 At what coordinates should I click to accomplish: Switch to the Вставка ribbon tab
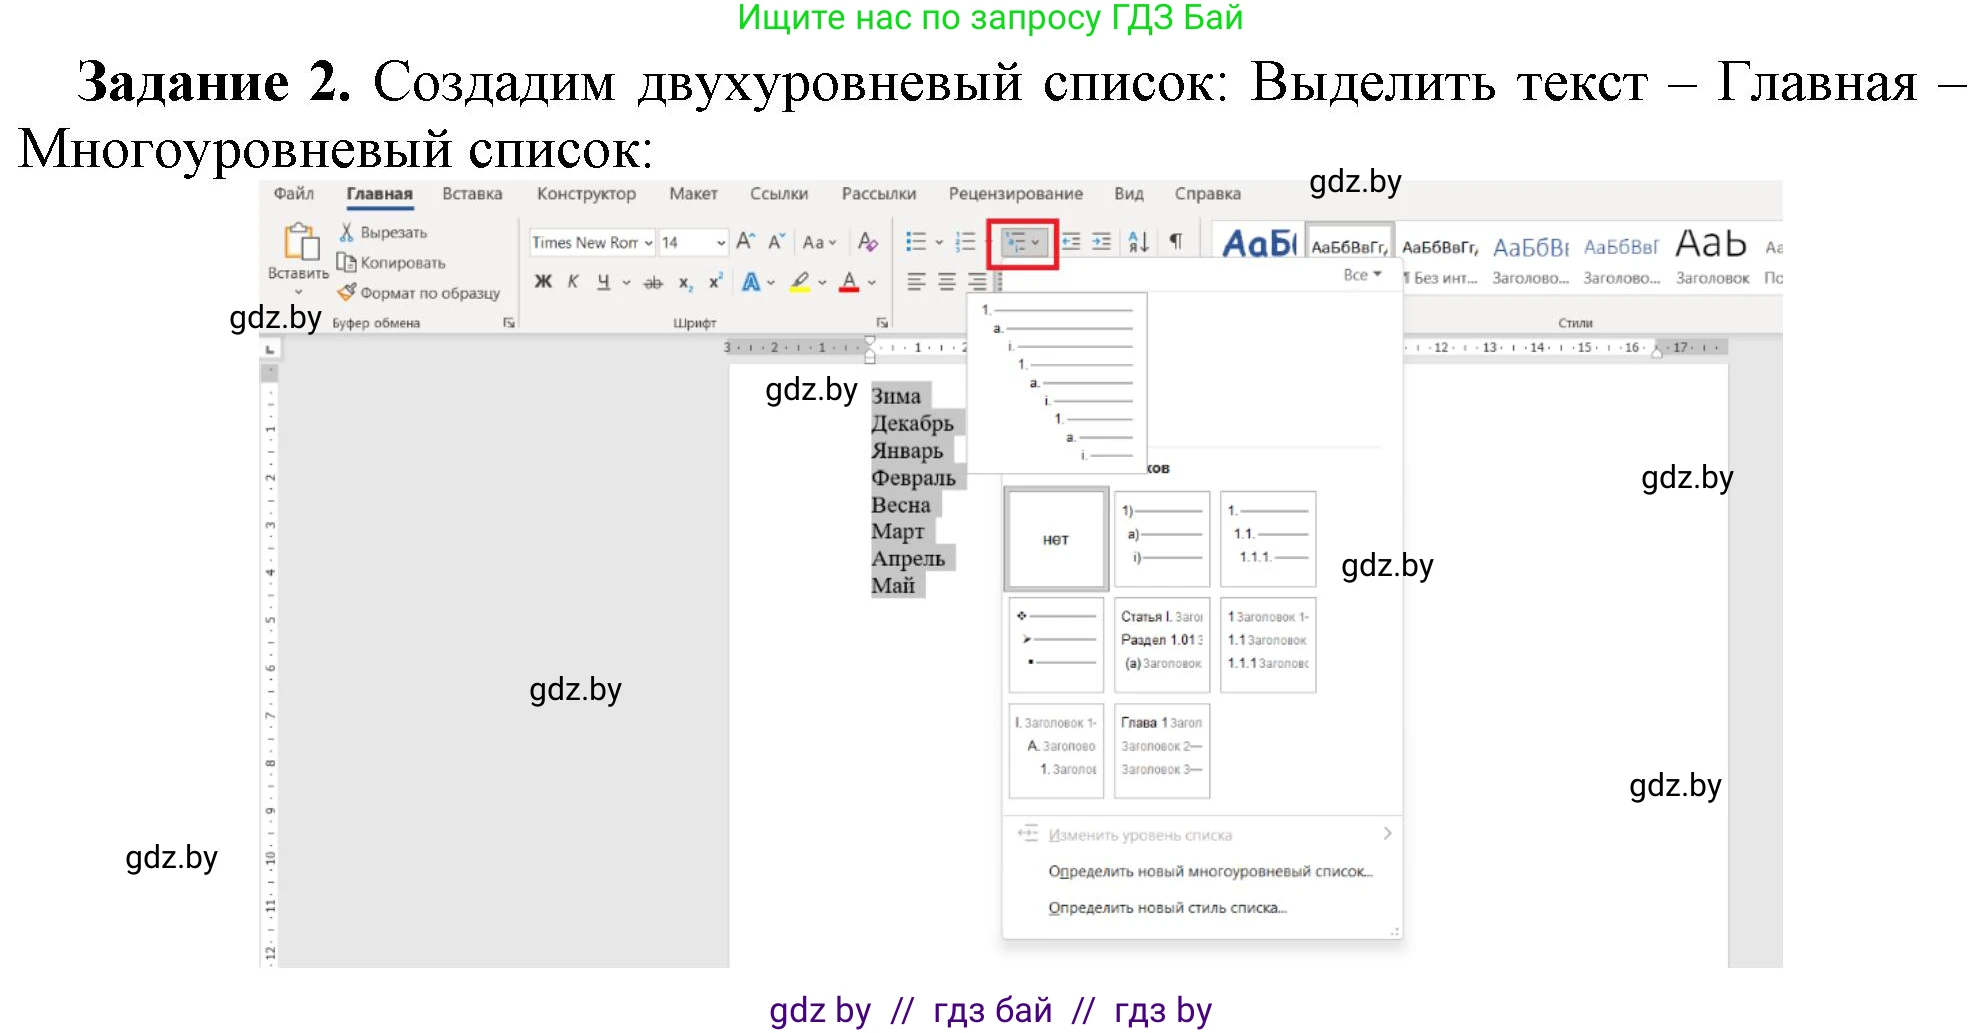(x=471, y=193)
